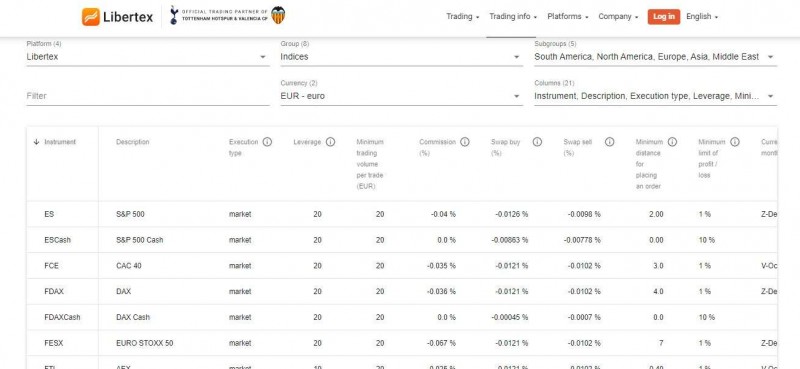Image resolution: width=800 pixels, height=369 pixels.
Task: Click the -0.0098 % swap sell value
Action: click(x=584, y=214)
